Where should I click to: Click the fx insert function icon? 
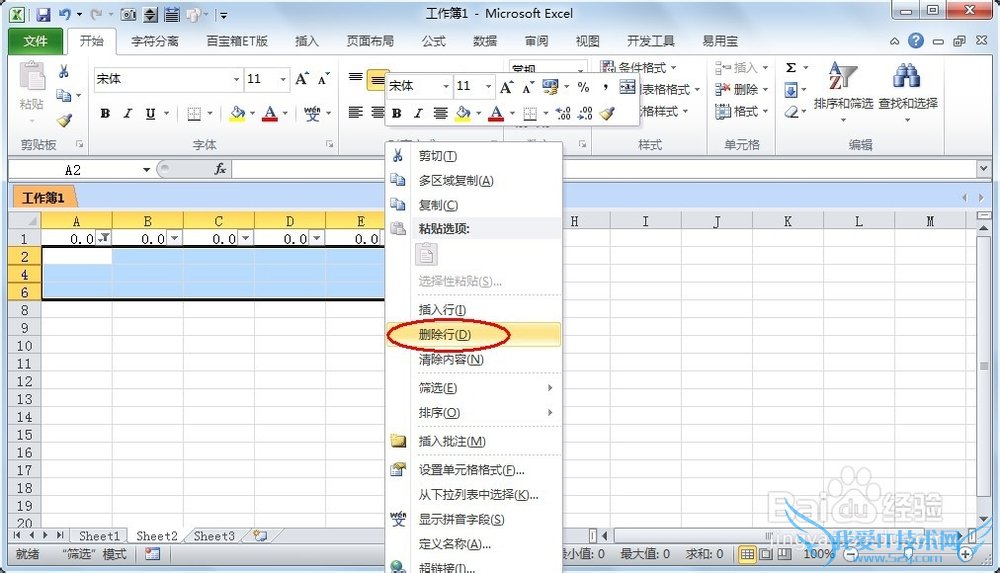[220, 169]
